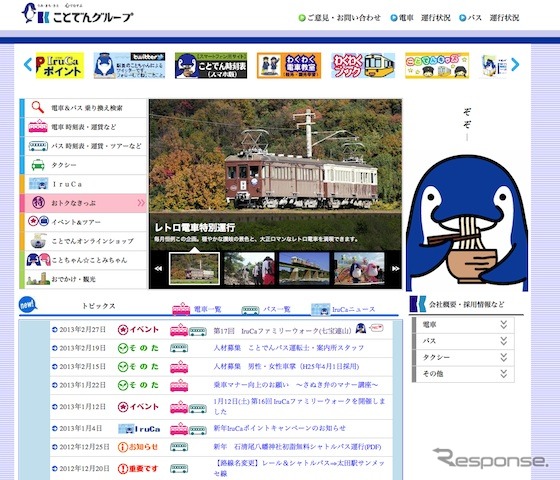
Task: Open 石清尾八幡神社 シャトルバス PDF link
Action: pyautogui.click(x=297, y=447)
